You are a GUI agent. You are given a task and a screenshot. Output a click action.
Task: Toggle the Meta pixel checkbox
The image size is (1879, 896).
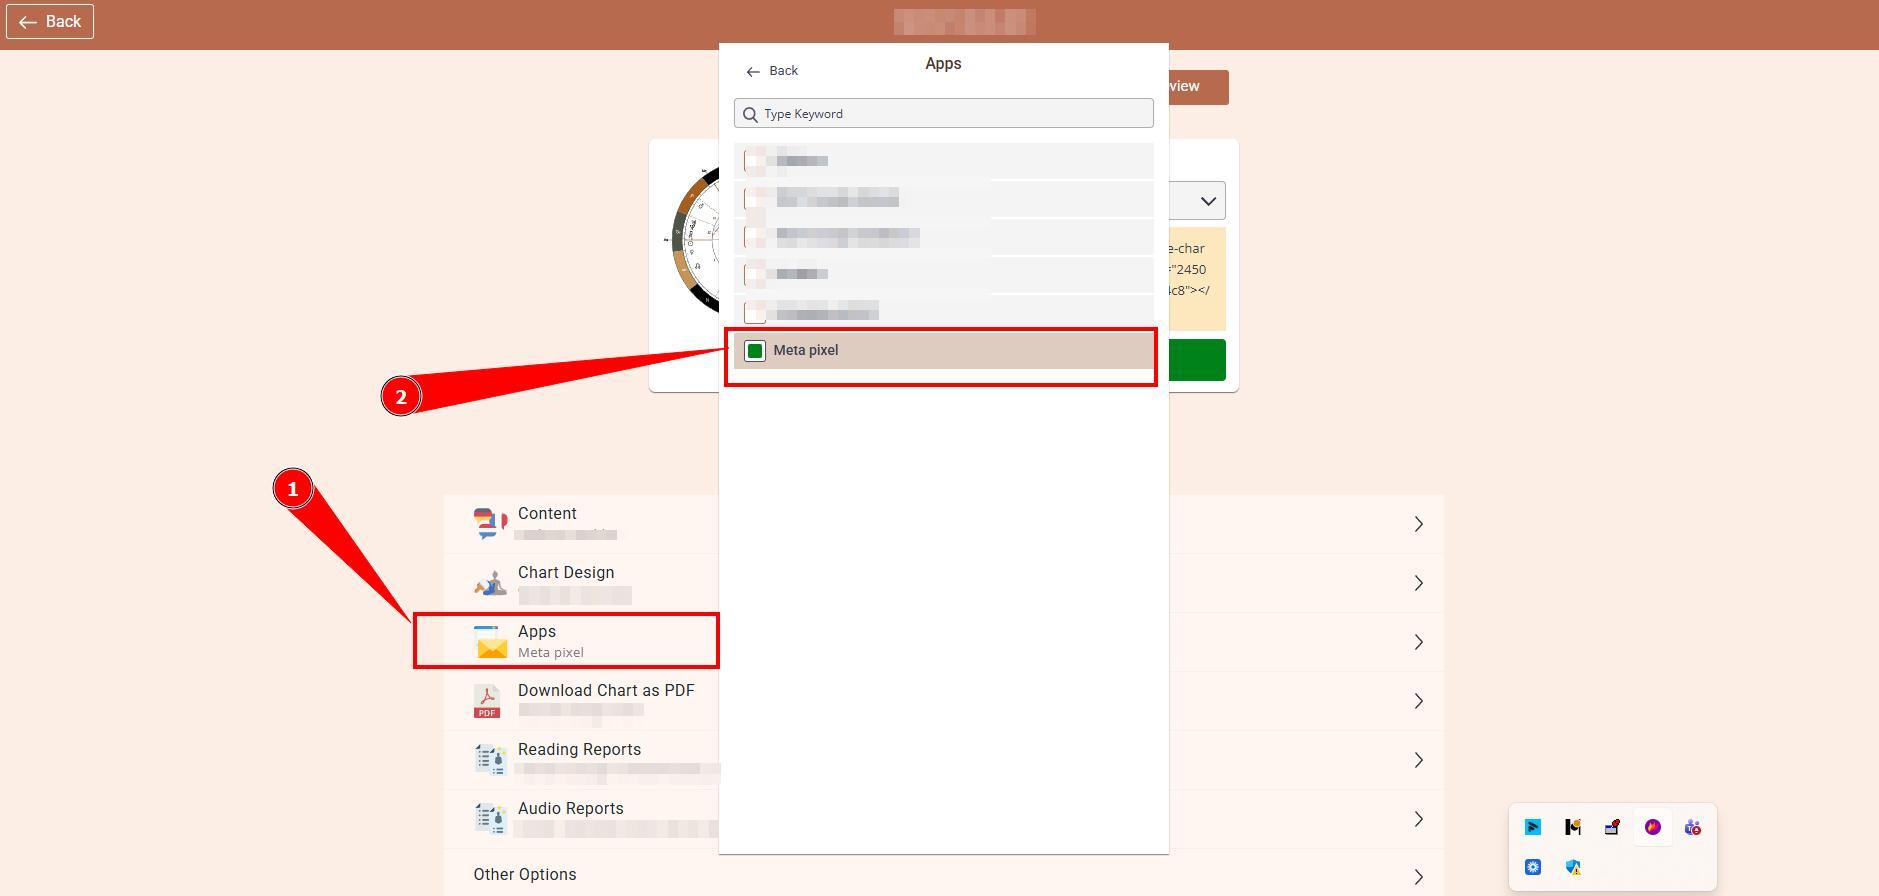pos(755,351)
